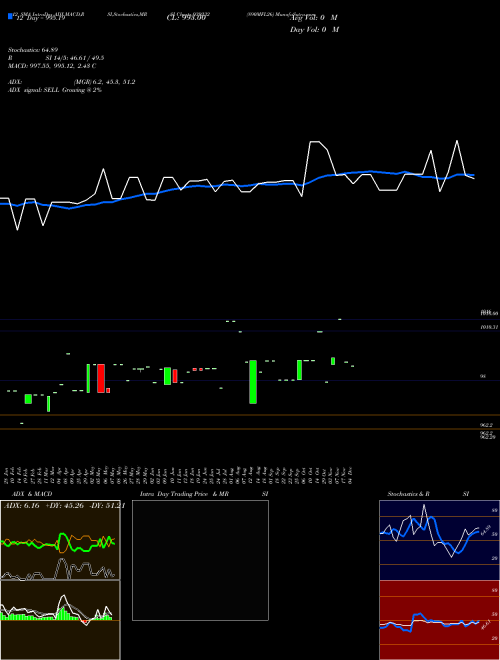
Task: Select the "Stochastics: 64.89" readout
Action: [x=32, y=50]
